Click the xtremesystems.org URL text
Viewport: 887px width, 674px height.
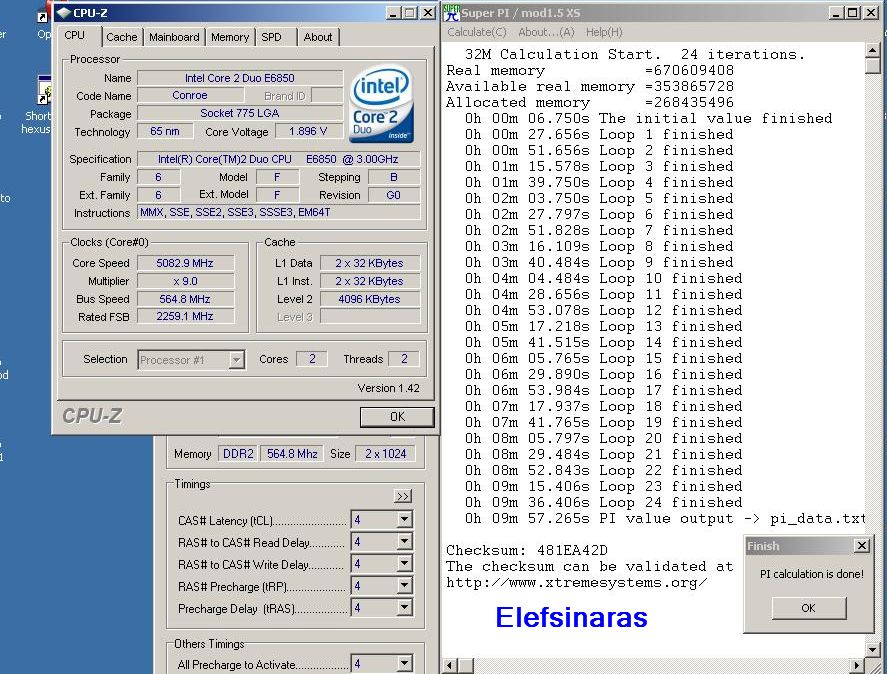pyautogui.click(x=576, y=583)
